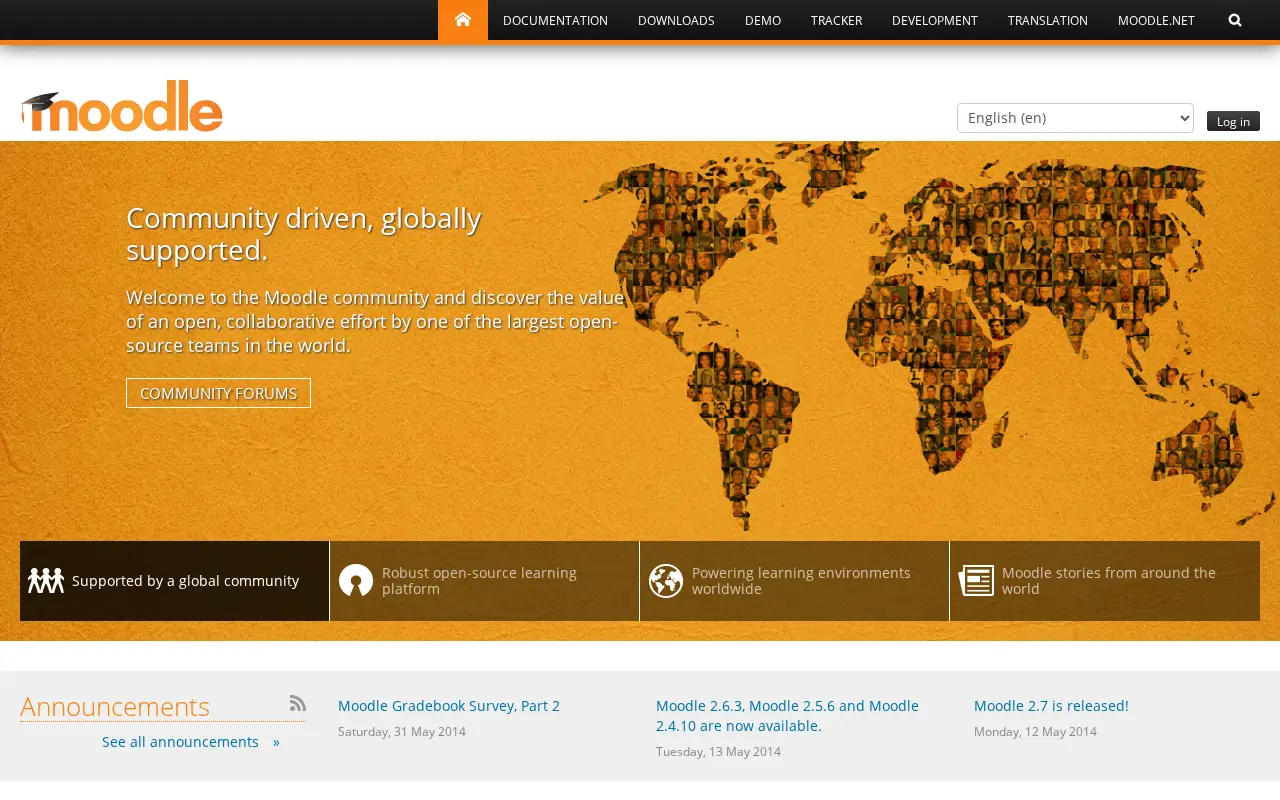Viewport: 1280px width, 800px height.
Task: Select 'Supported by a global community' tab
Action: tap(174, 581)
